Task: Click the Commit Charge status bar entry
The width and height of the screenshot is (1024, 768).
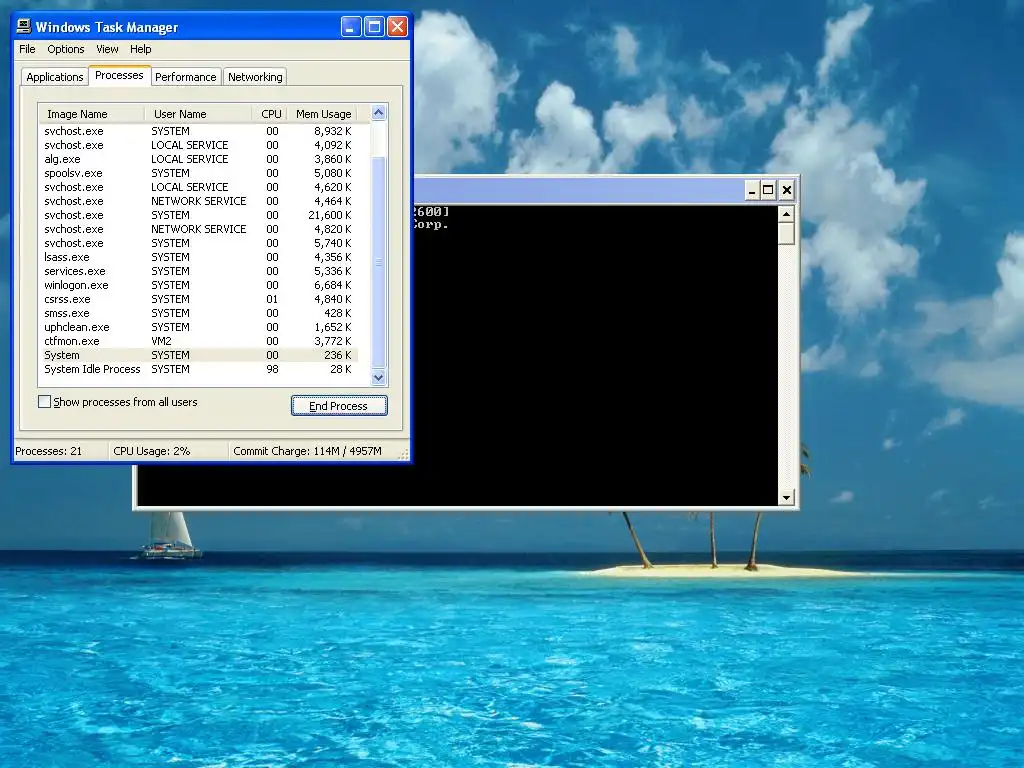Action: [x=313, y=451]
